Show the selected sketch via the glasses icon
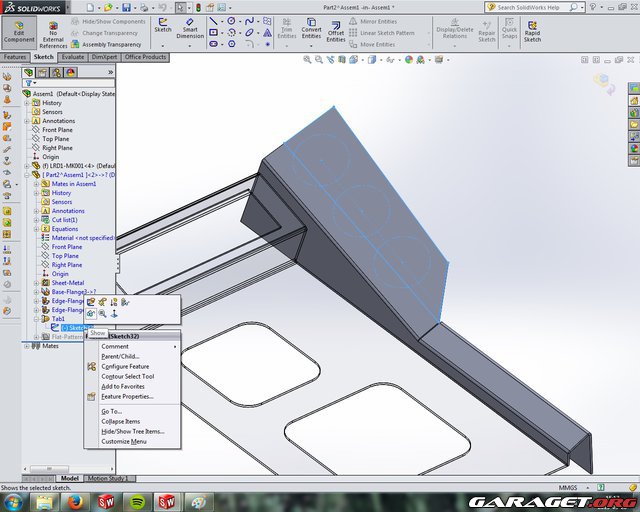 click(x=90, y=314)
